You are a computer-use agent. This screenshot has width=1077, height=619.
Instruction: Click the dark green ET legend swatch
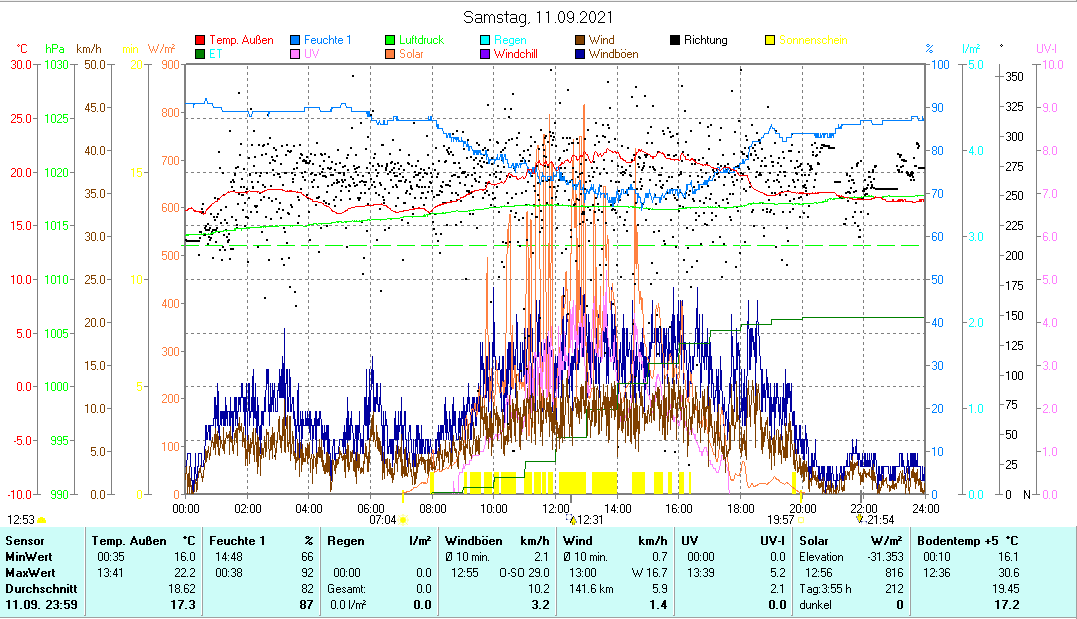(200, 54)
